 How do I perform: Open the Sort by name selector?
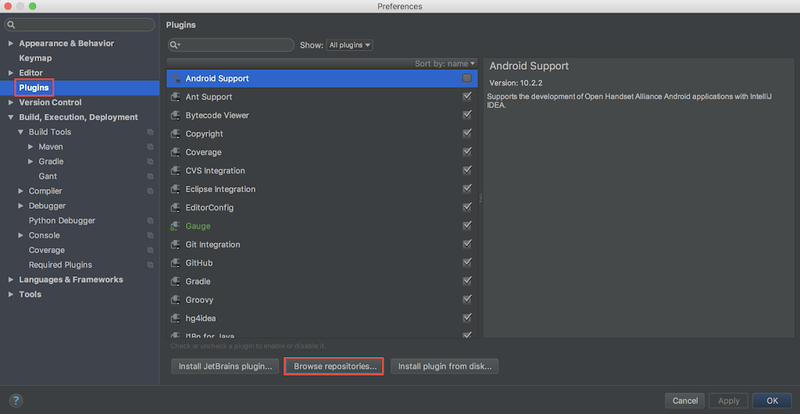pyautogui.click(x=445, y=63)
